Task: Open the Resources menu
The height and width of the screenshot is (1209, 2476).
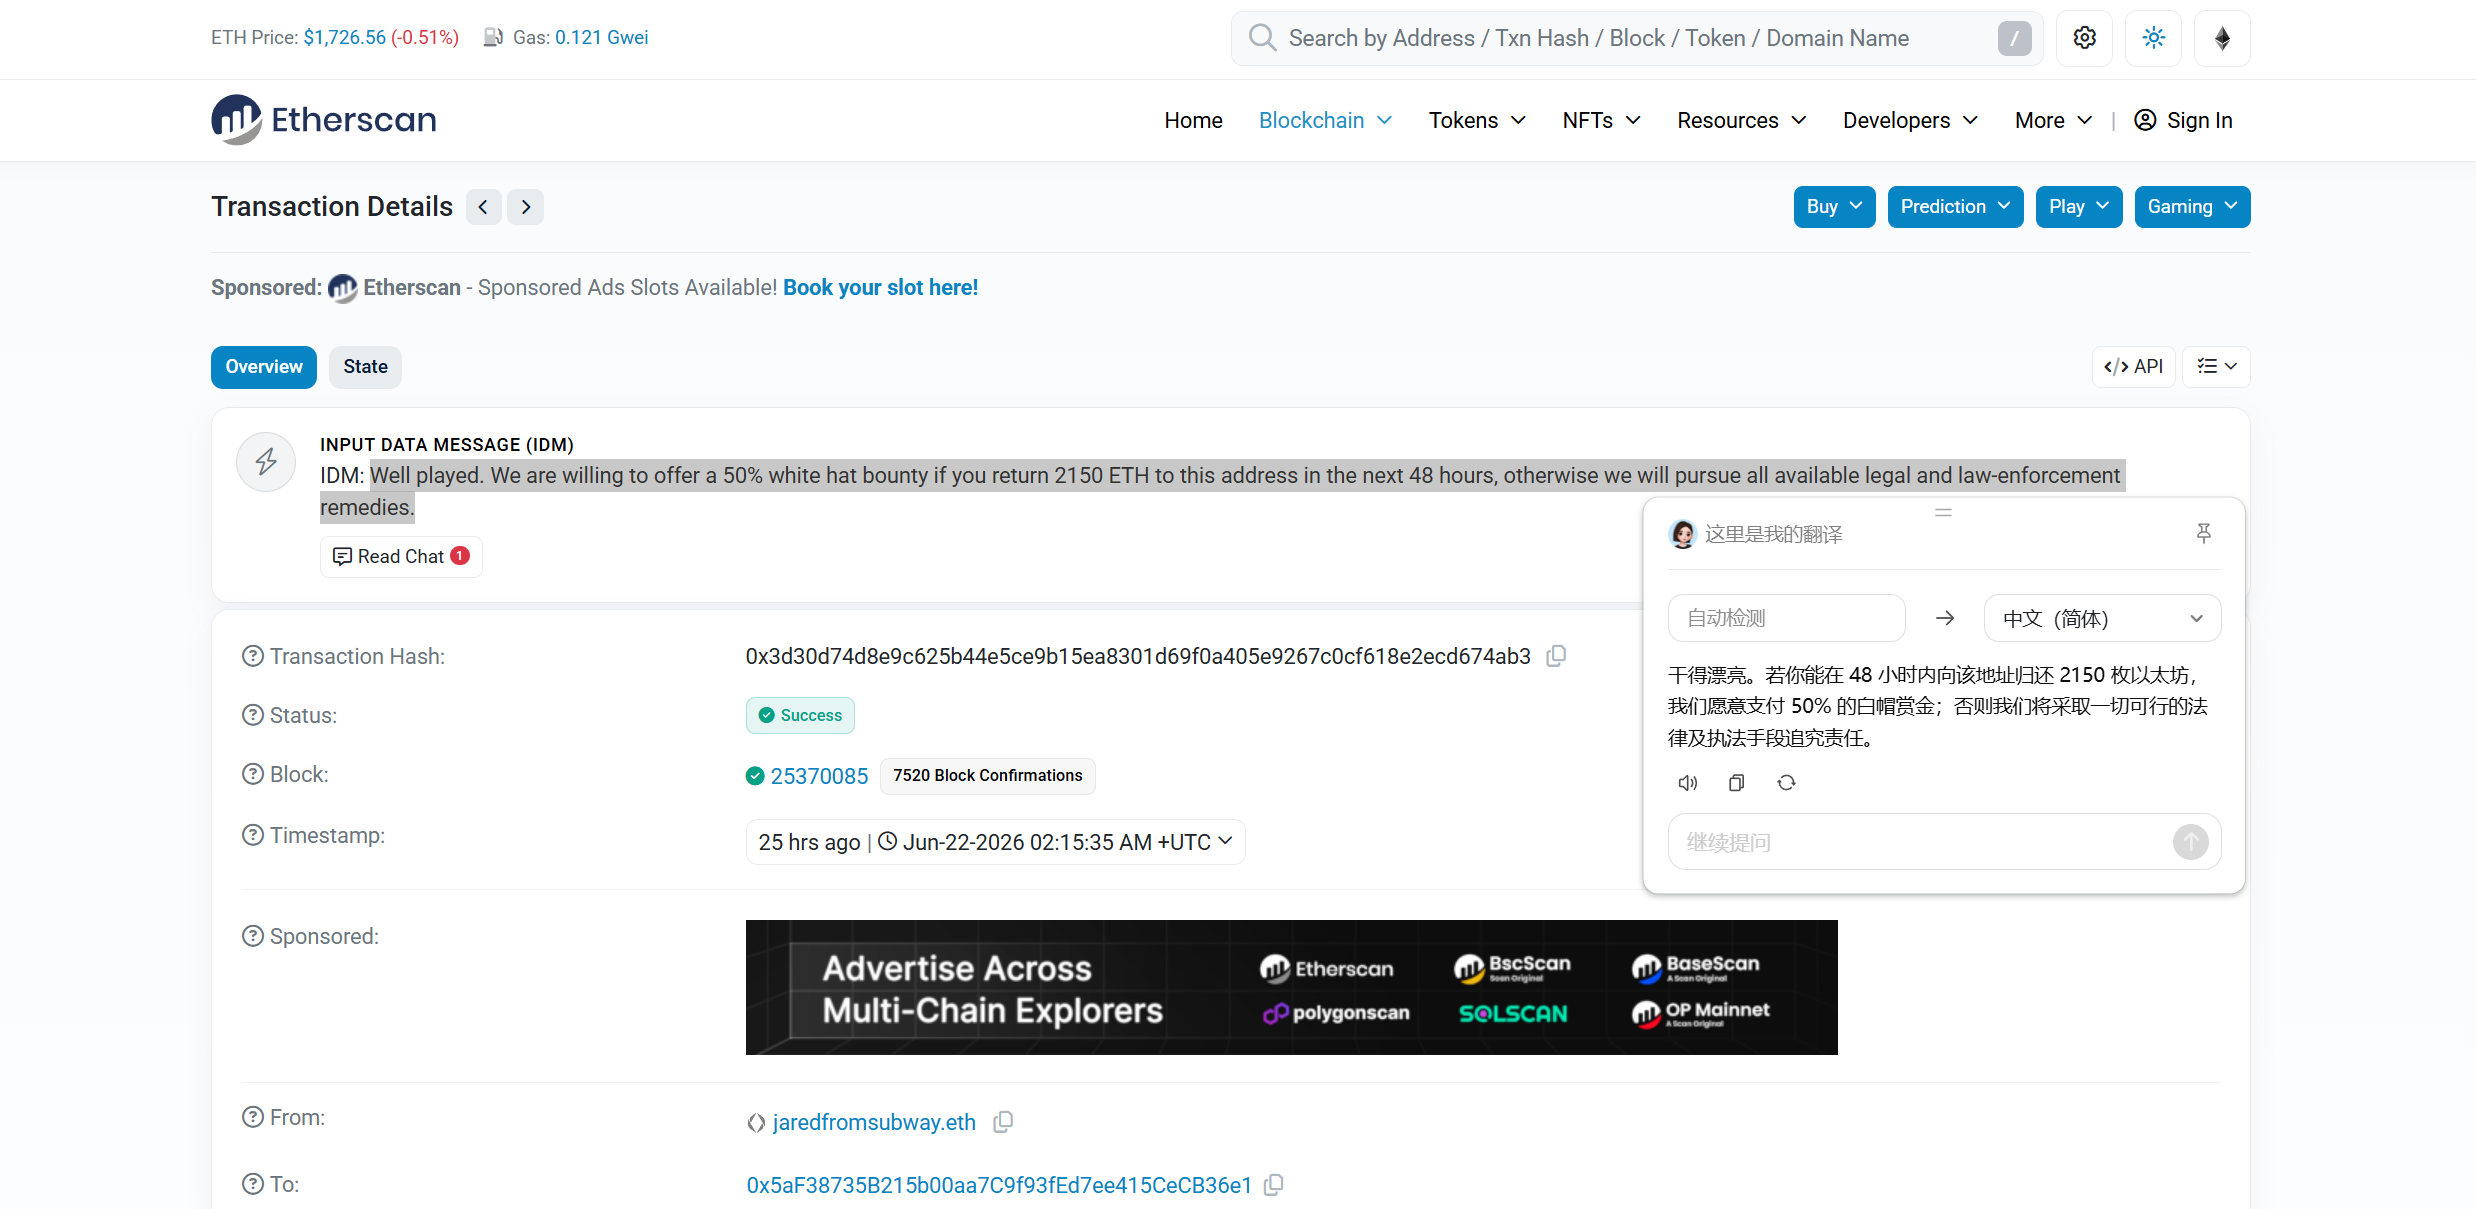Action: pos(1741,120)
